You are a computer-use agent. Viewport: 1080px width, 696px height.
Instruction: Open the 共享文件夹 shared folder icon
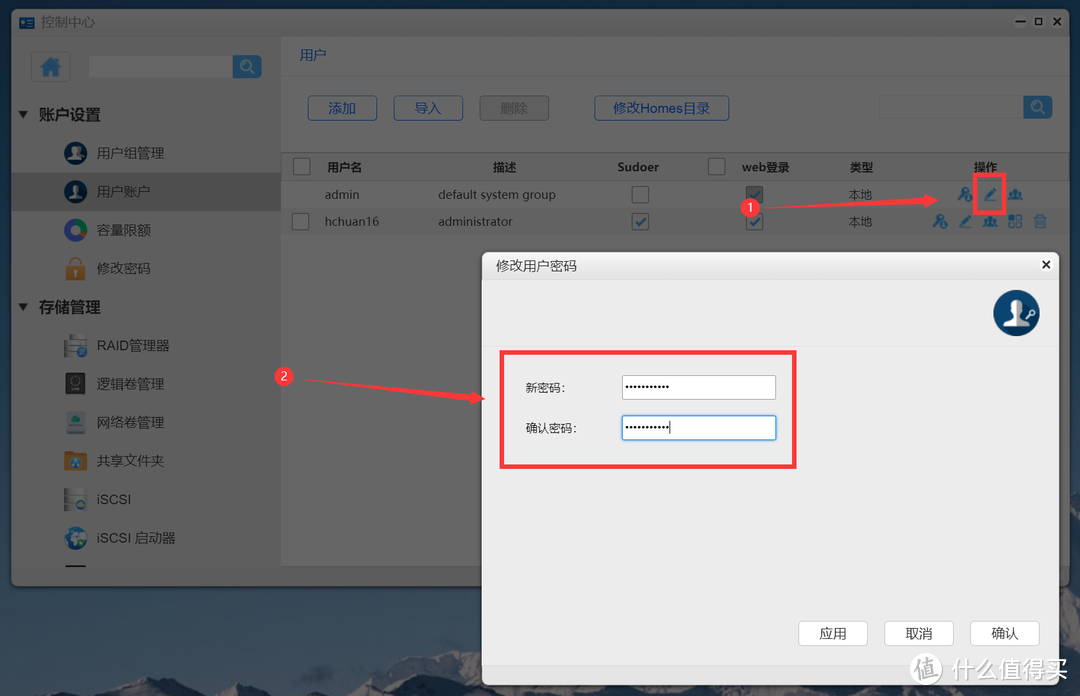(x=75, y=461)
